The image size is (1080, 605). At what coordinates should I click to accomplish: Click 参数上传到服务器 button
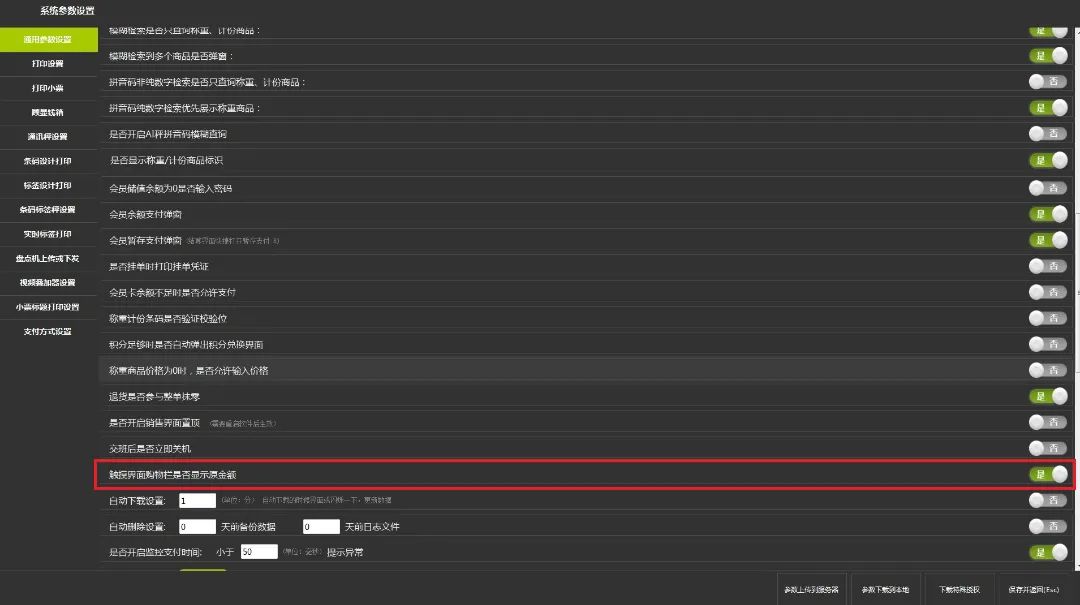[812, 589]
